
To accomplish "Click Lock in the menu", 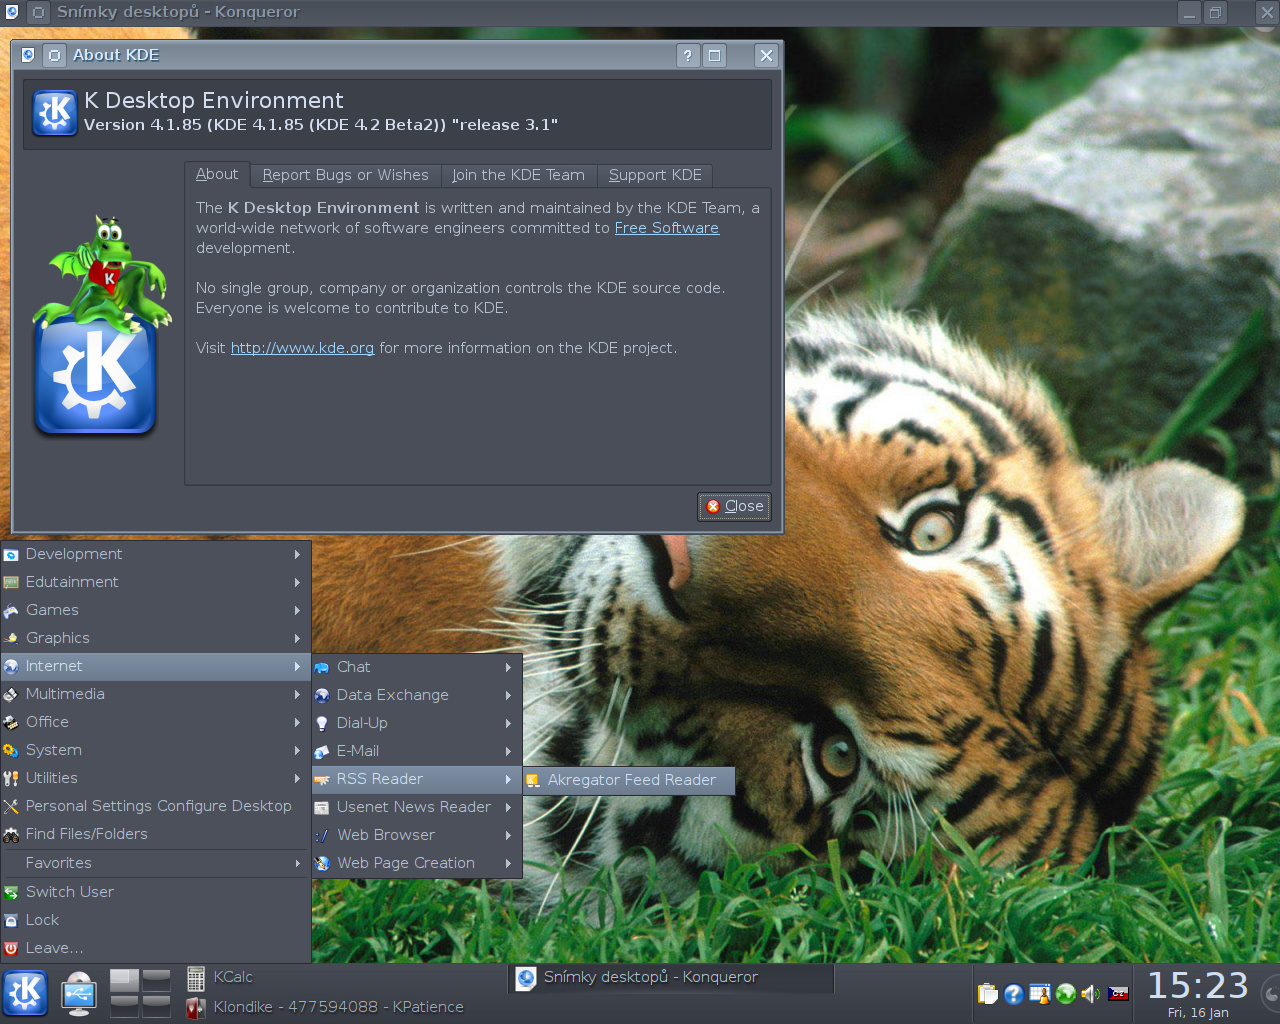I will (x=156, y=920).
